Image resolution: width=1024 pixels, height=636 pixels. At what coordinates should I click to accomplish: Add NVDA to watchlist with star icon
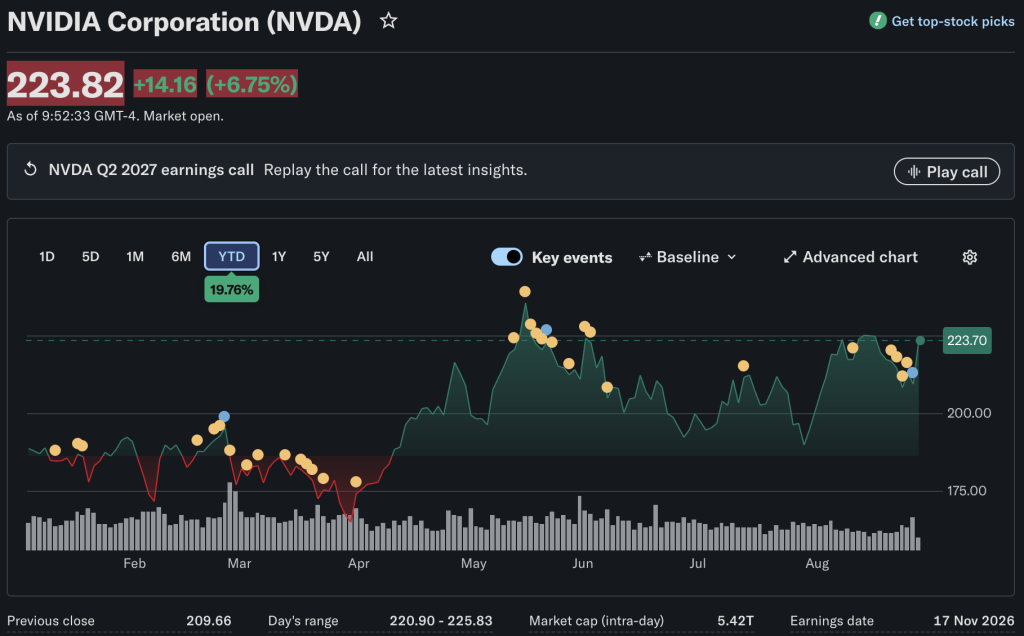pyautogui.click(x=389, y=21)
